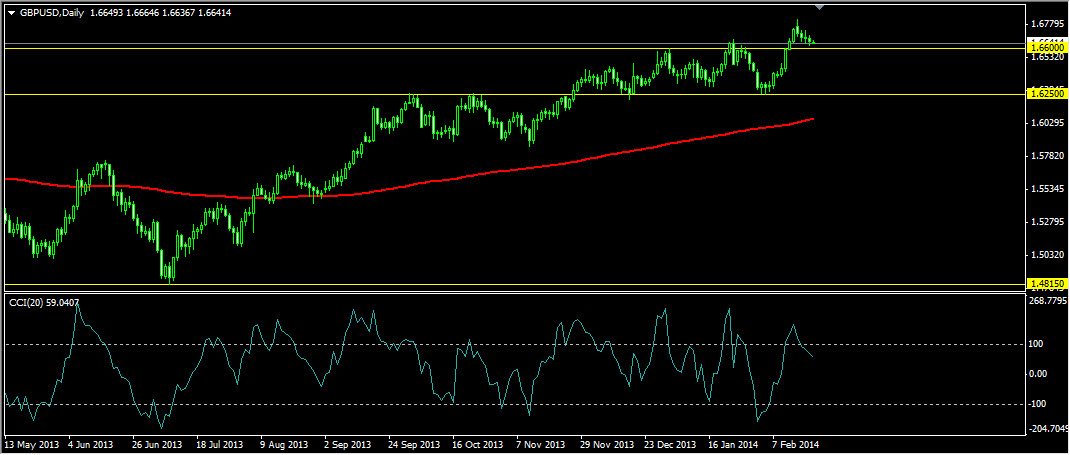Click the 0.00 level label on CCI scale

pyautogui.click(x=1040, y=373)
